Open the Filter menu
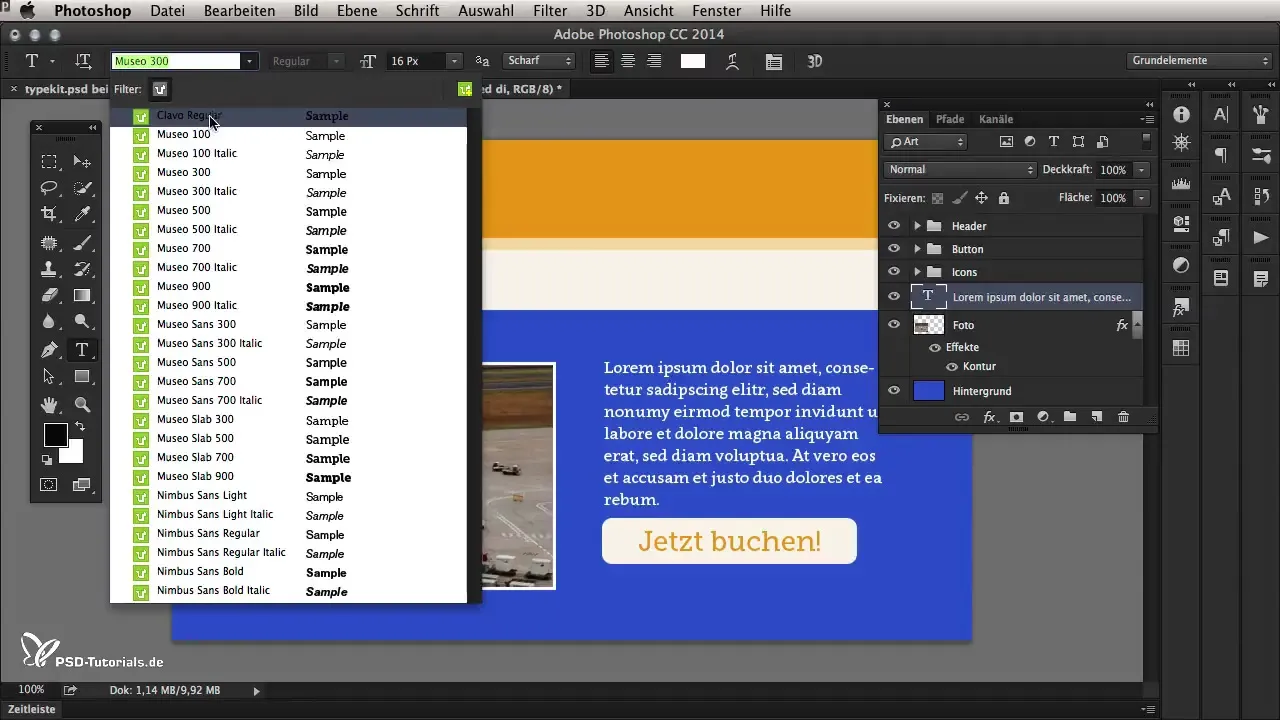1280x720 pixels. click(x=549, y=11)
